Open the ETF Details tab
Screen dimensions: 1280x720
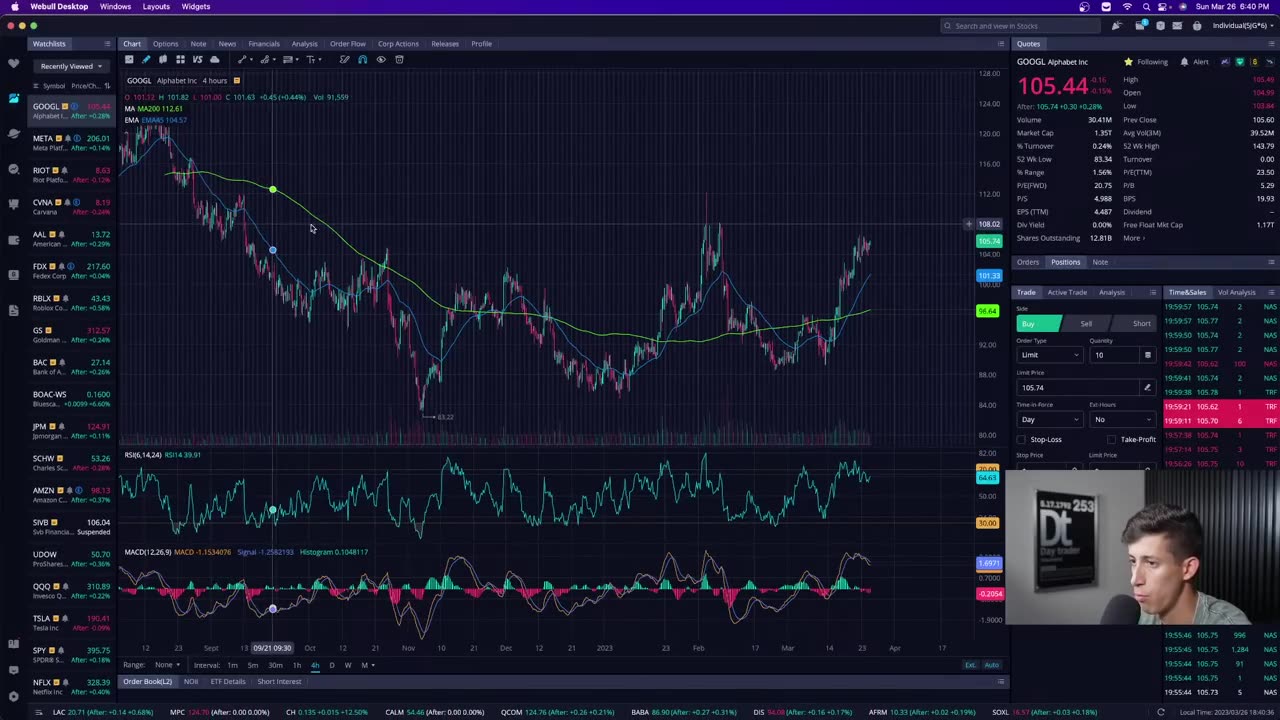pyautogui.click(x=228, y=682)
